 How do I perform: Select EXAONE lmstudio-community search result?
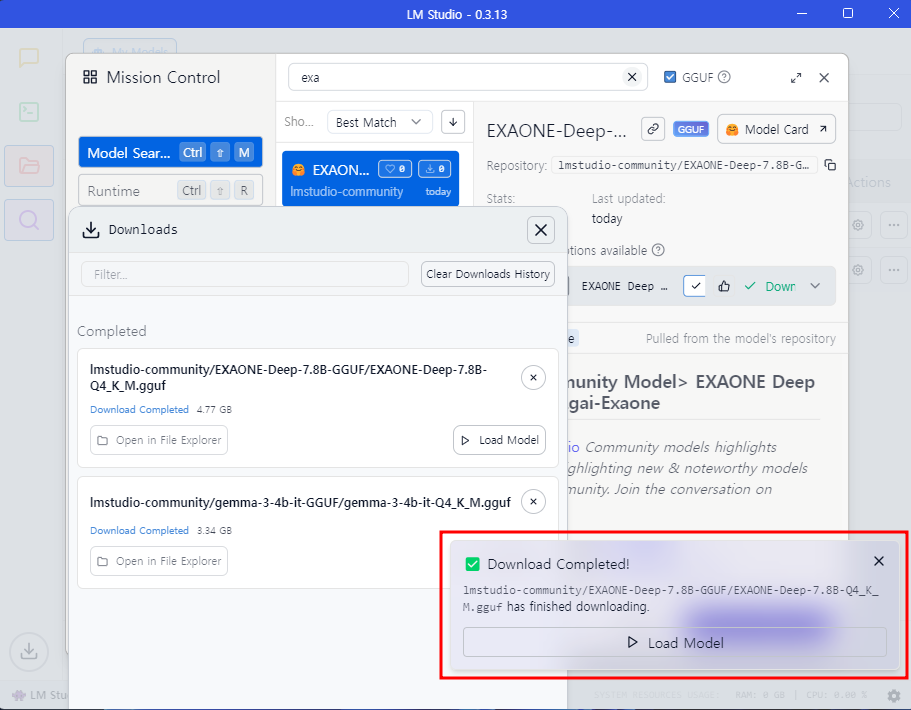pos(371,179)
